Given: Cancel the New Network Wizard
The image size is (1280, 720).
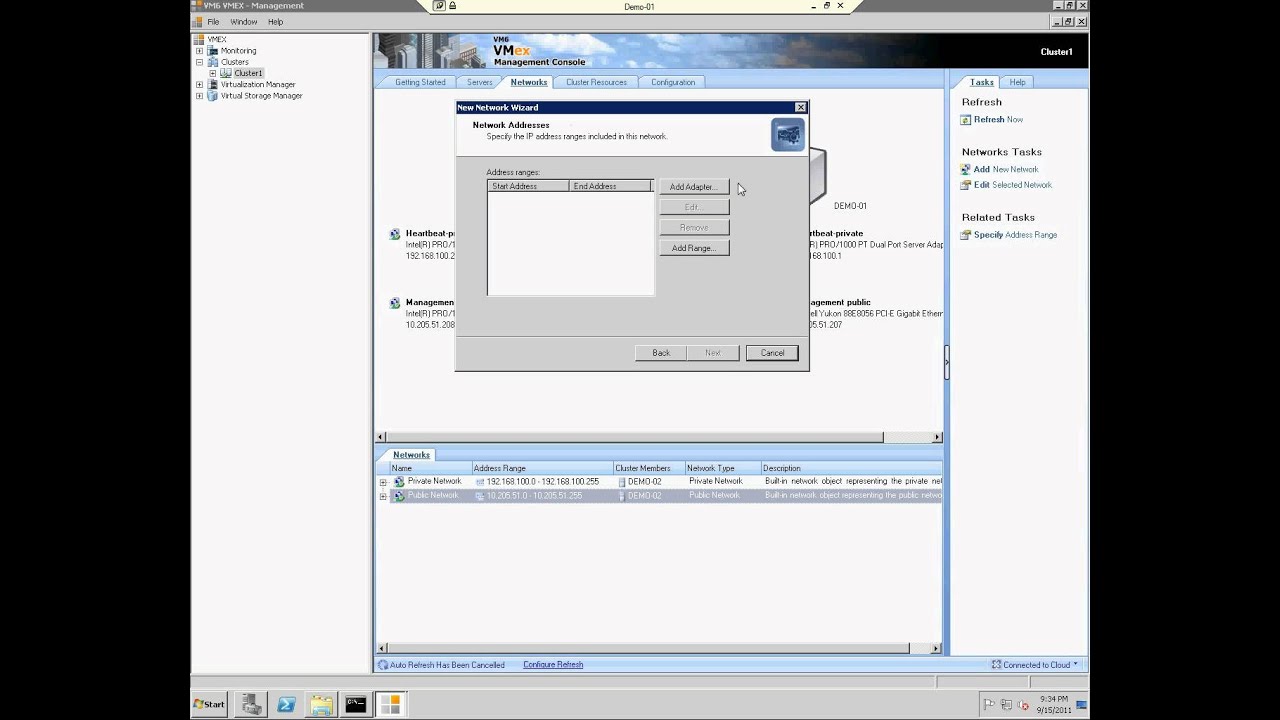Looking at the screenshot, I should [x=772, y=353].
